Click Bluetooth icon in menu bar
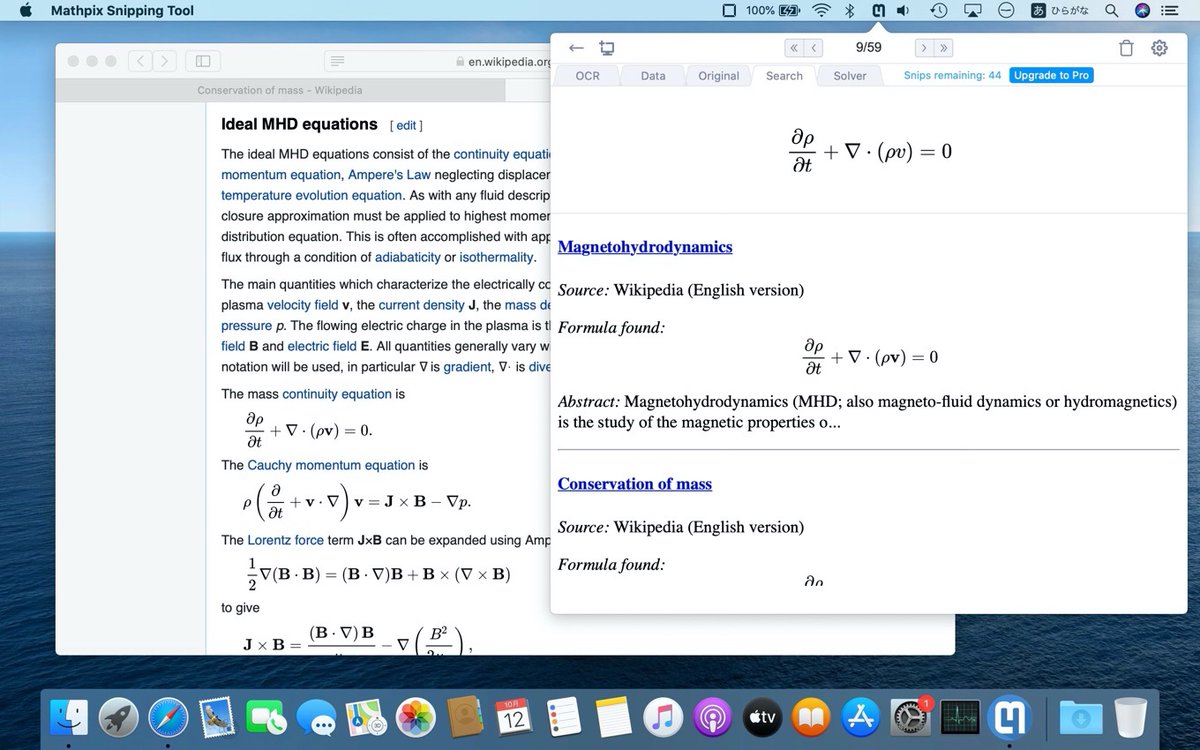The image size is (1200, 750). (x=851, y=11)
